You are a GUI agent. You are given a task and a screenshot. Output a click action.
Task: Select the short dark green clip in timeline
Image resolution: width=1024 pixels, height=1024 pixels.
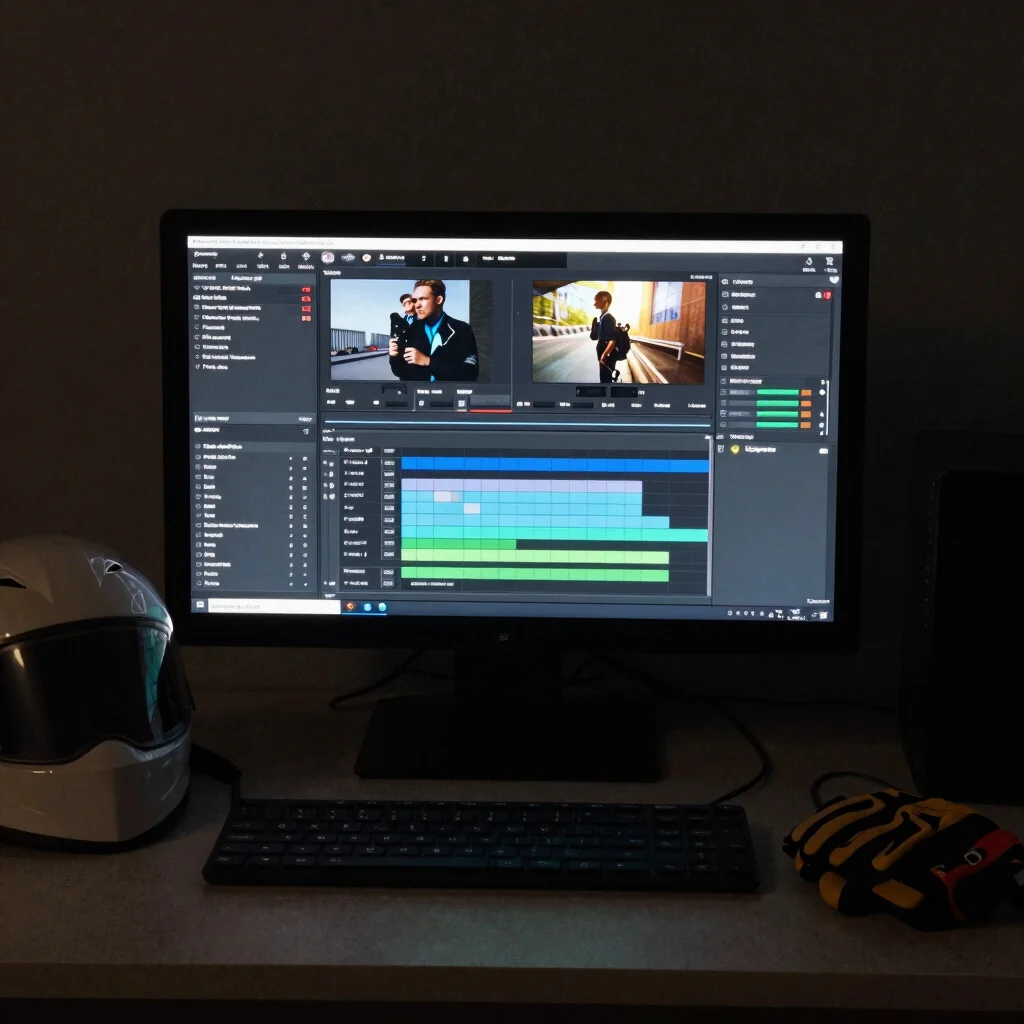pyautogui.click(x=458, y=544)
